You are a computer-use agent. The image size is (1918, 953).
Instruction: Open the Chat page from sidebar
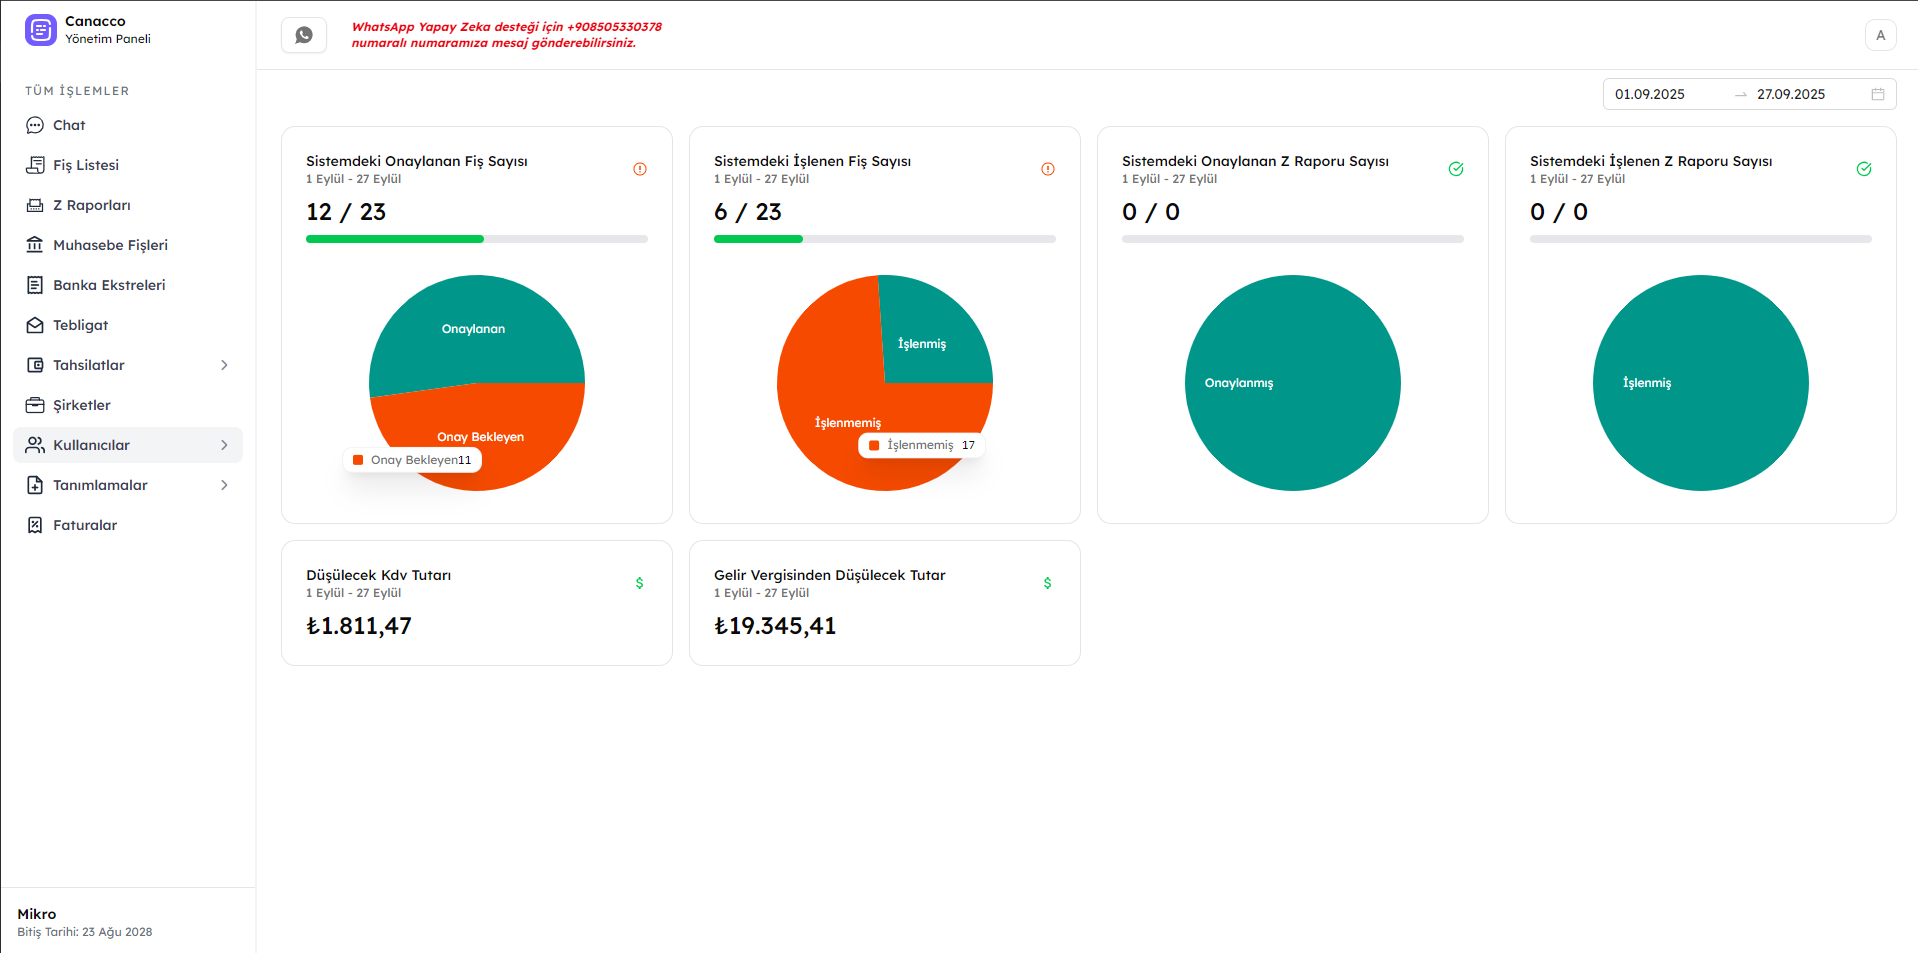point(69,125)
